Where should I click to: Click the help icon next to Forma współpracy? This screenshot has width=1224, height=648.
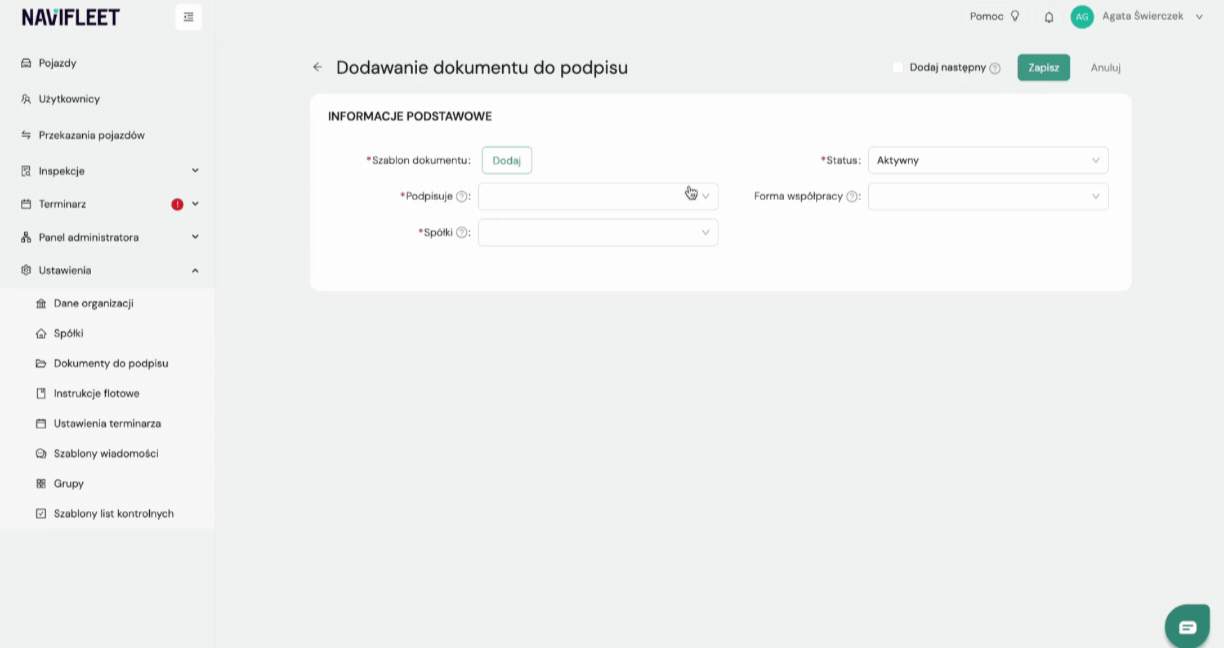tap(852, 197)
